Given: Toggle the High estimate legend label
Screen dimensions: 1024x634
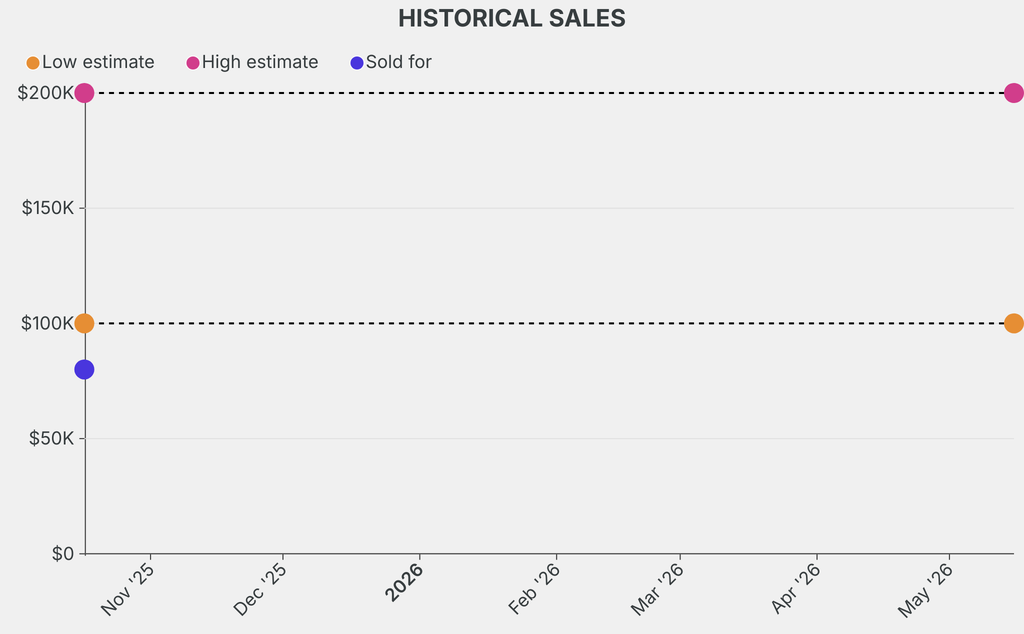Looking at the screenshot, I should 260,63.
